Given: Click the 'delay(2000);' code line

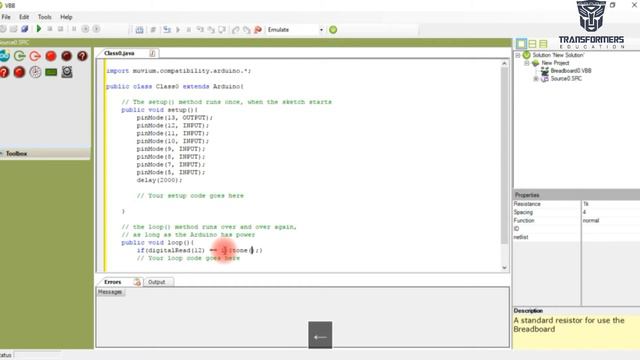Looking at the screenshot, I should 160,180.
